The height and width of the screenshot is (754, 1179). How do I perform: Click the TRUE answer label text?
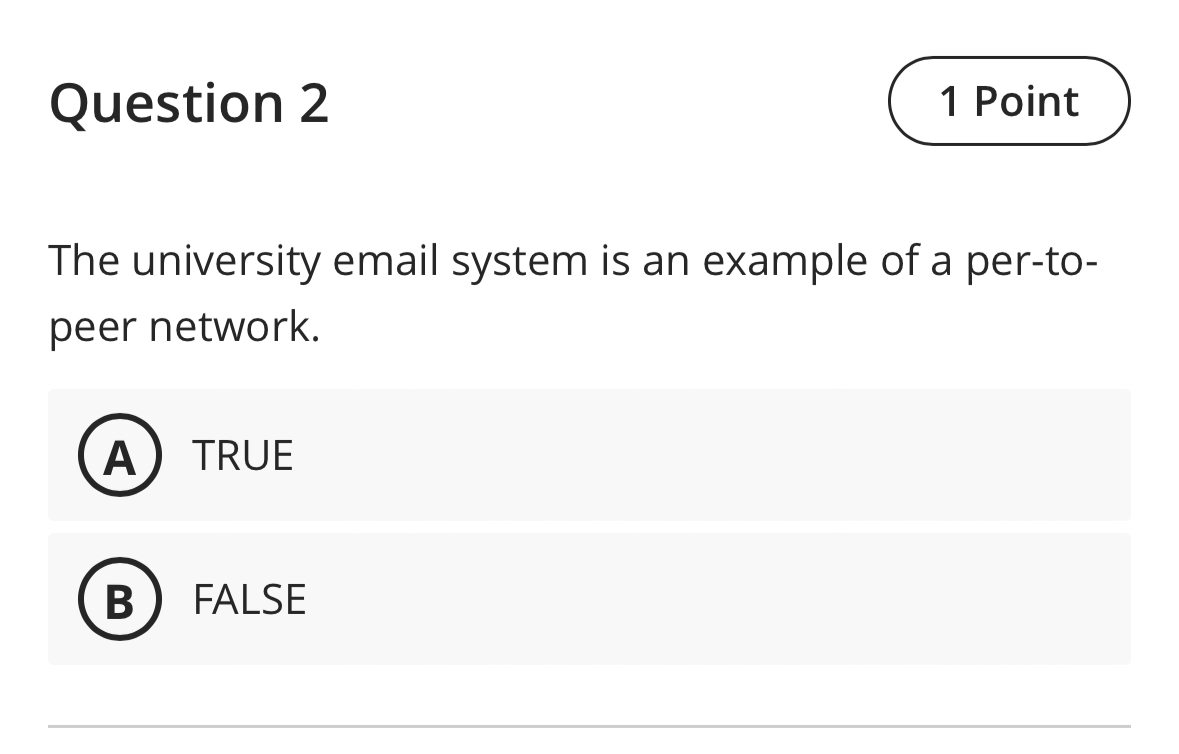coord(242,455)
